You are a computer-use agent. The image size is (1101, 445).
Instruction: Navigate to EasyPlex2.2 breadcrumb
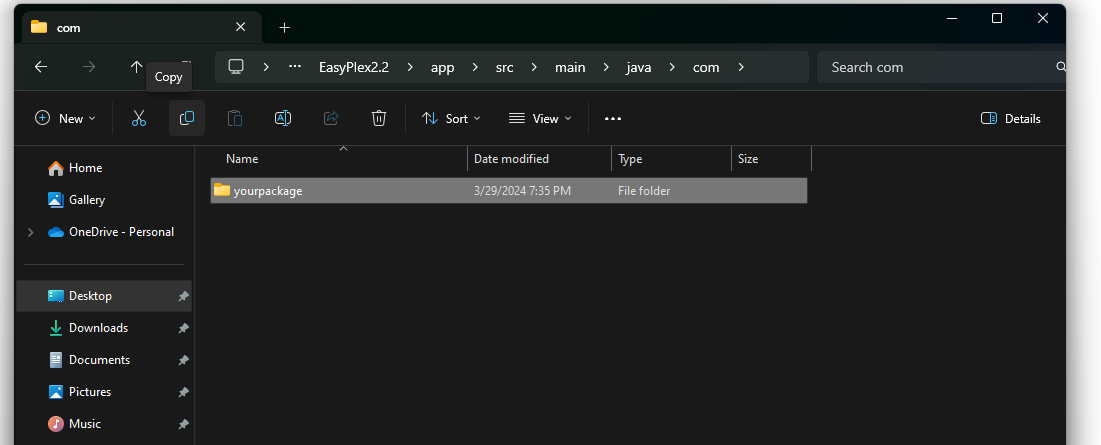(x=354, y=67)
